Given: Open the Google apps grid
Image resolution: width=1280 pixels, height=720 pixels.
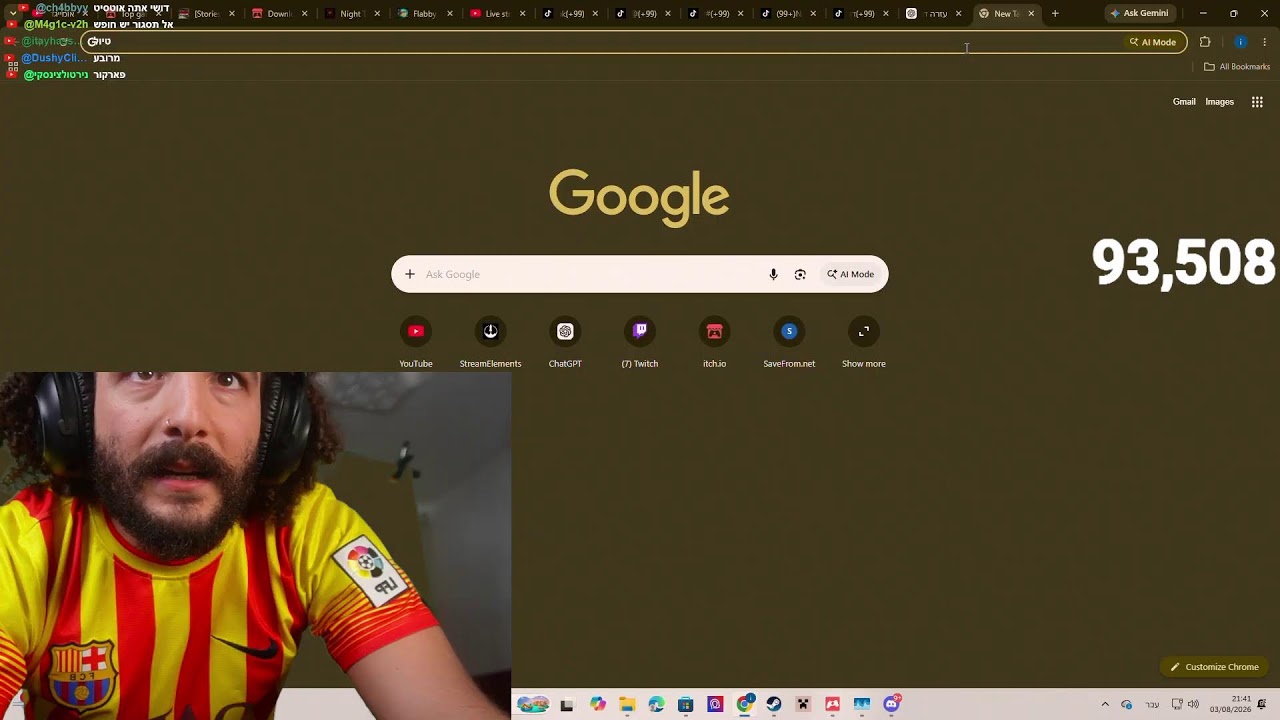Looking at the screenshot, I should (1257, 102).
